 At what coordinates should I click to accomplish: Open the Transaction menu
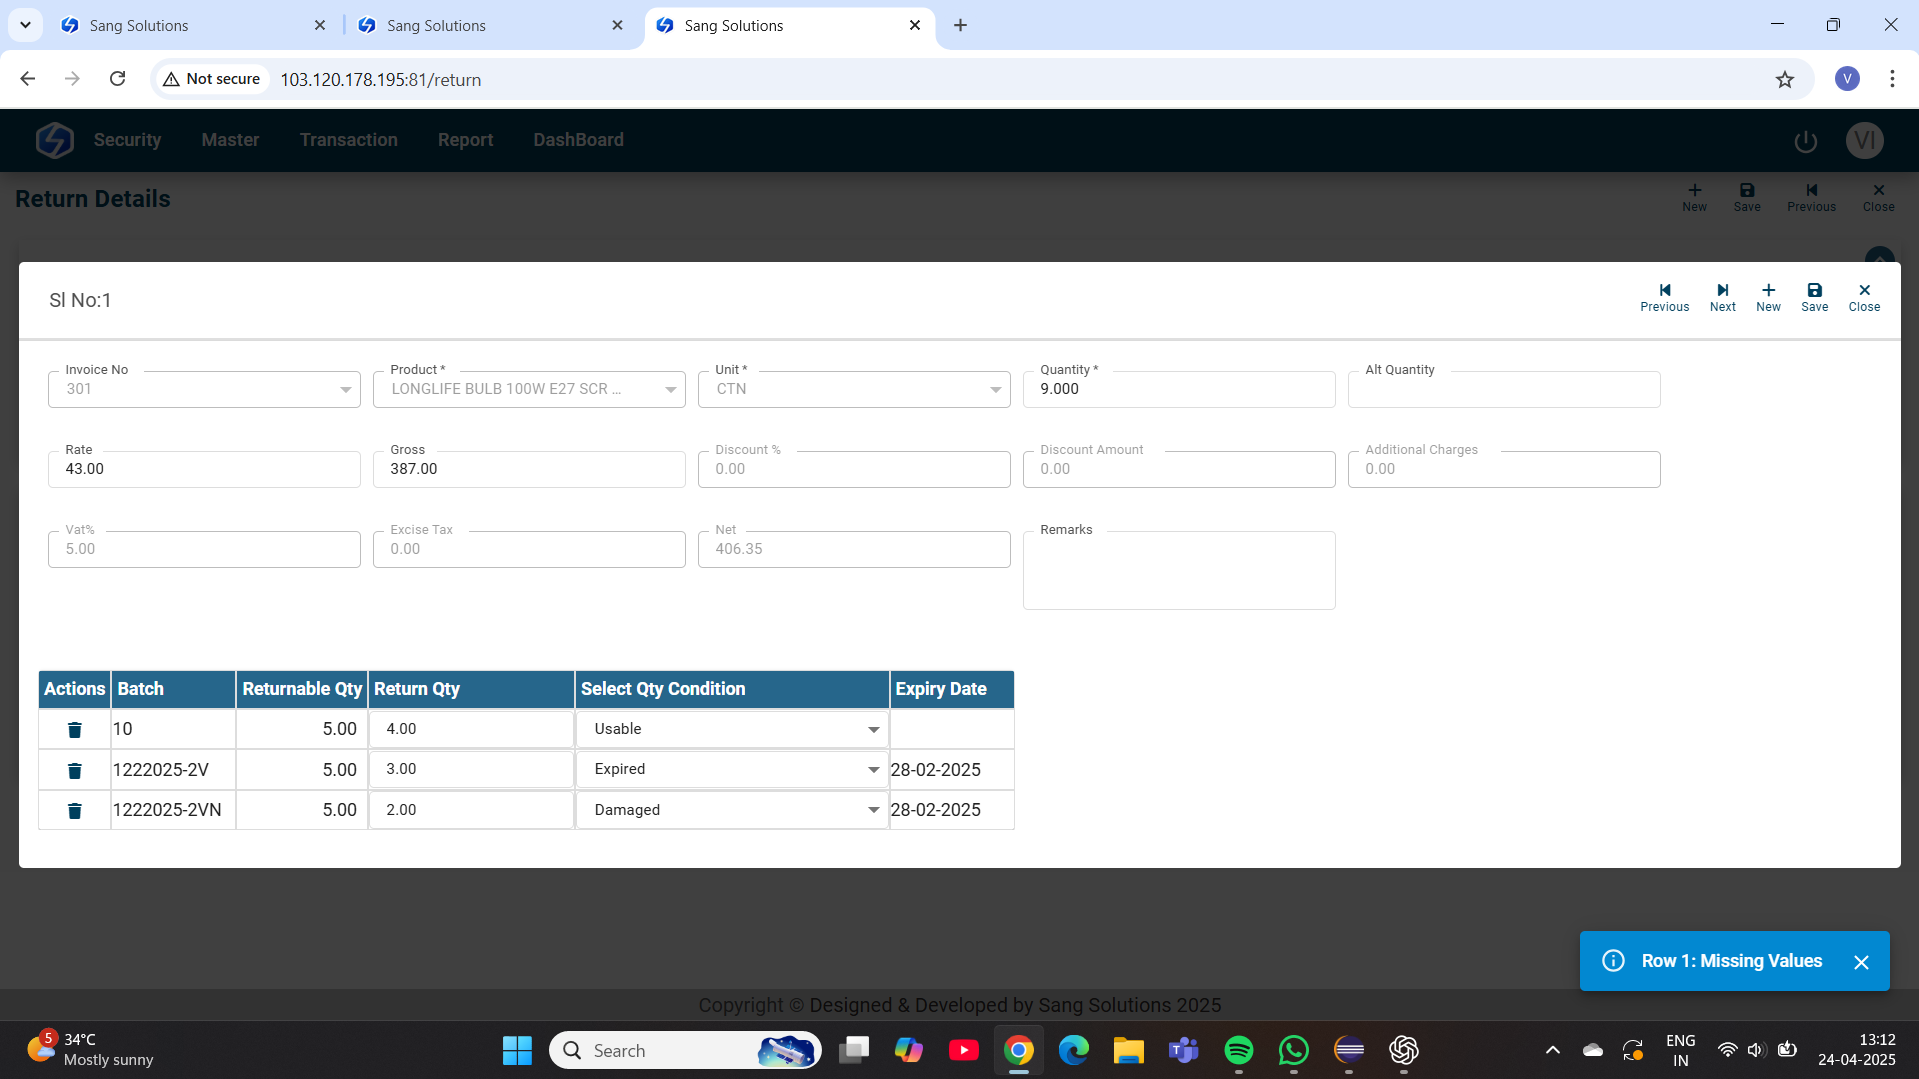click(348, 140)
